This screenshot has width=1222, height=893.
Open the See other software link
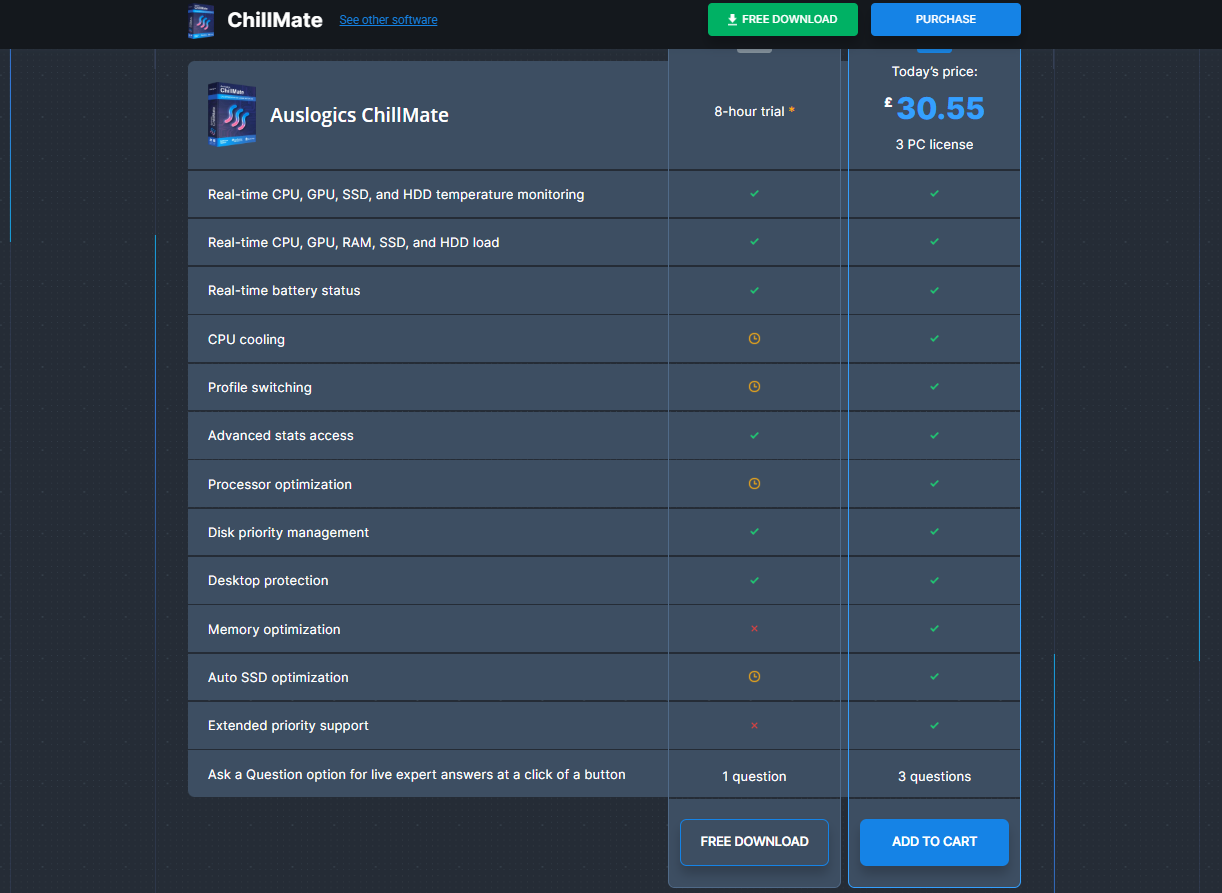tap(388, 20)
